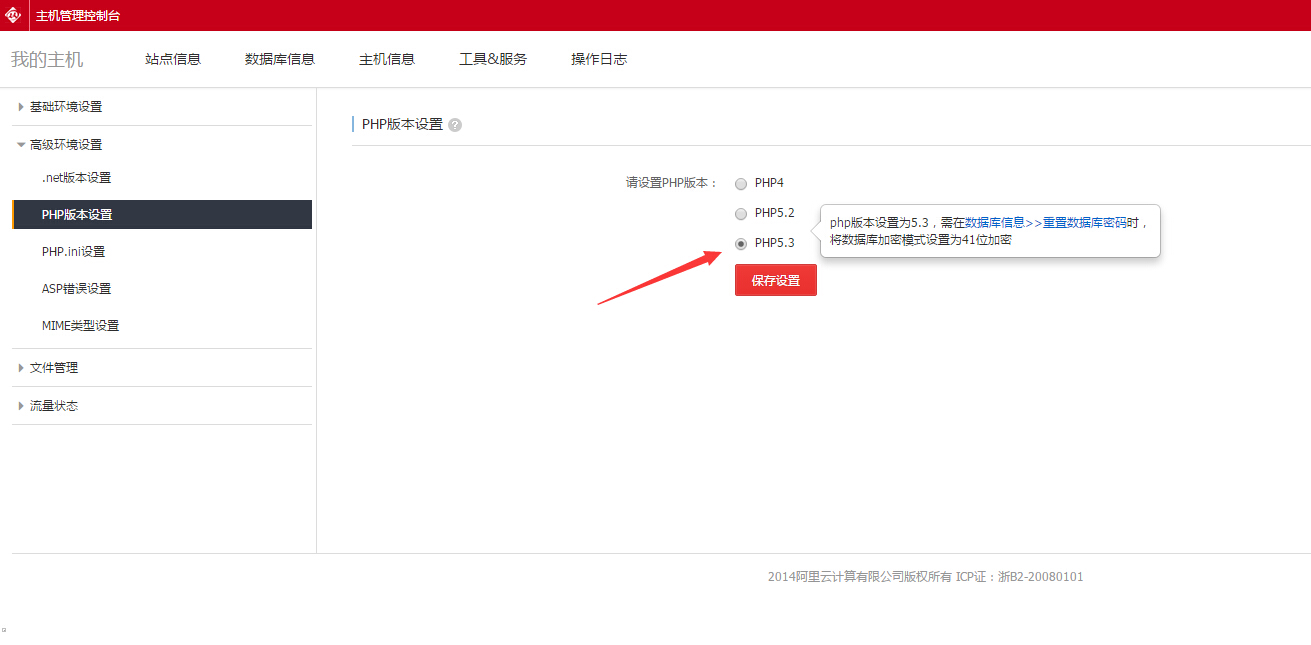Viewport: 1311px width, 645px height.
Task: Follow the 数据库信息>>重置数据库密码 tooltip link
Action: [x=1045, y=223]
